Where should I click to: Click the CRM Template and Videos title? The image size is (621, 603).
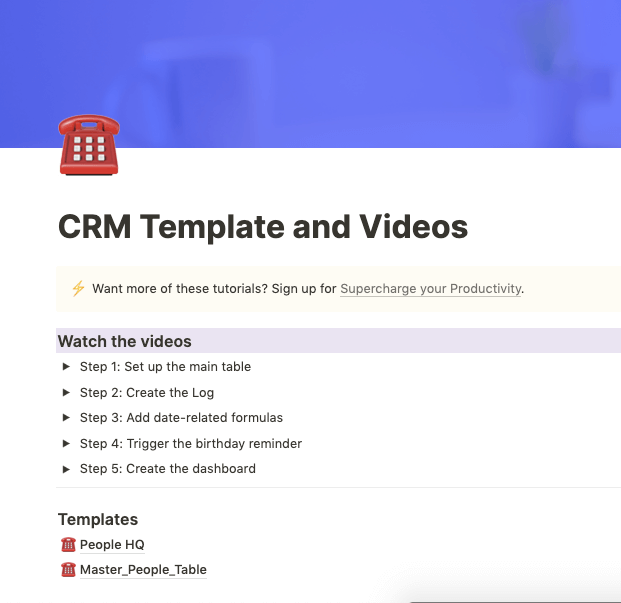263,227
